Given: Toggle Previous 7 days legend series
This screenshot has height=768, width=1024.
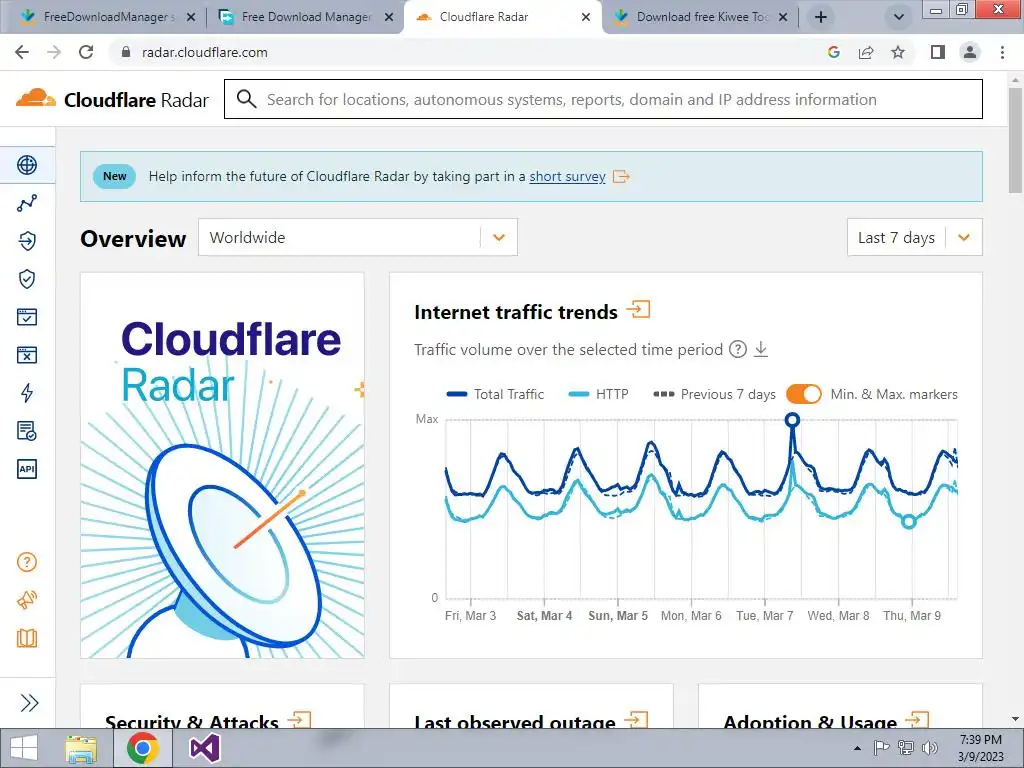Looking at the screenshot, I should pos(714,394).
